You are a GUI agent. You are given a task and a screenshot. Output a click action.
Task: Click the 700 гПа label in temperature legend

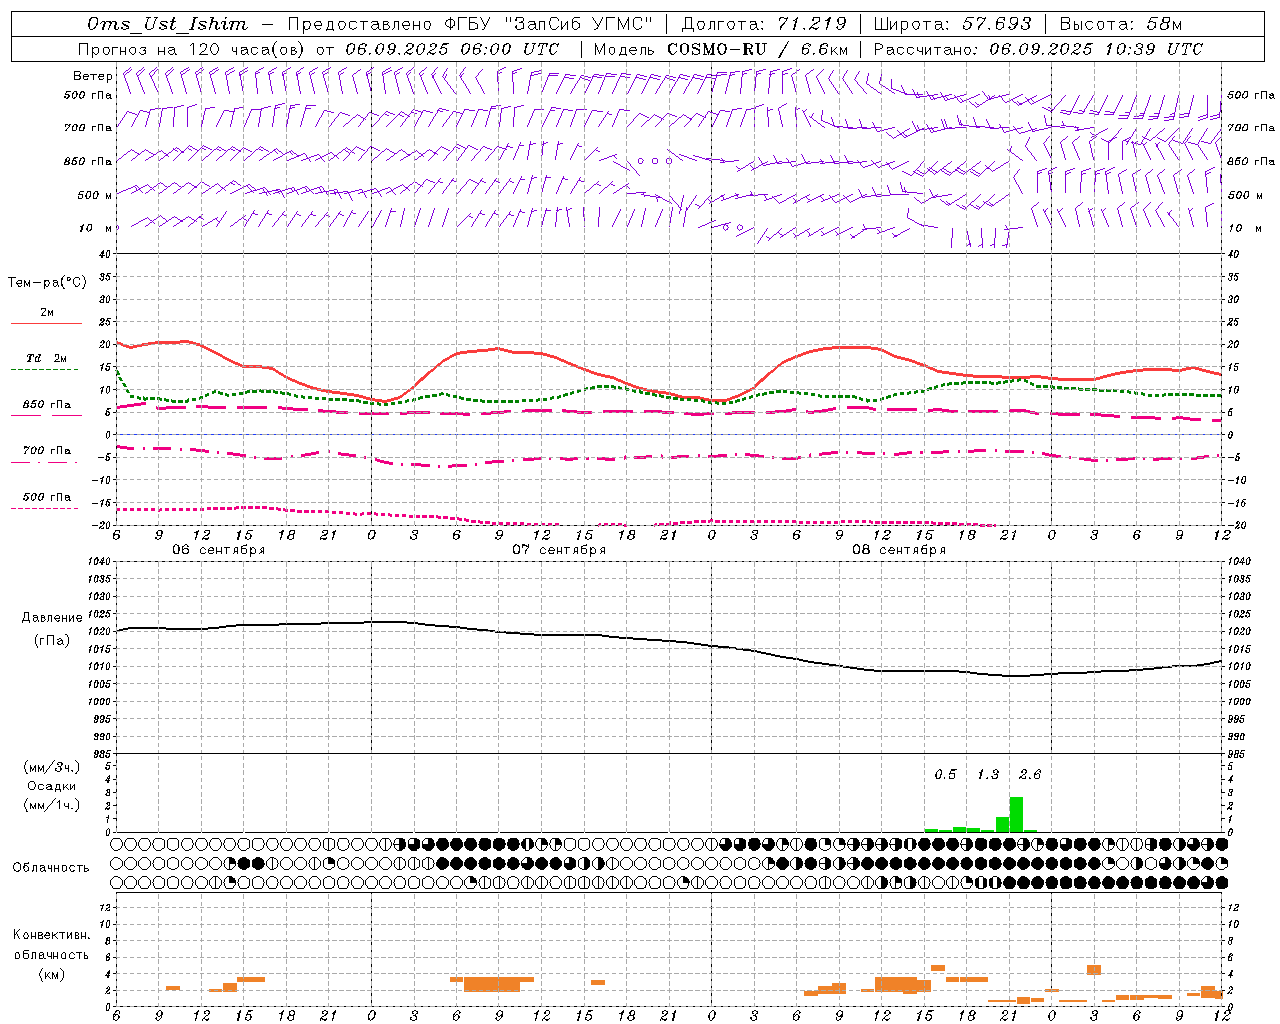[47, 450]
